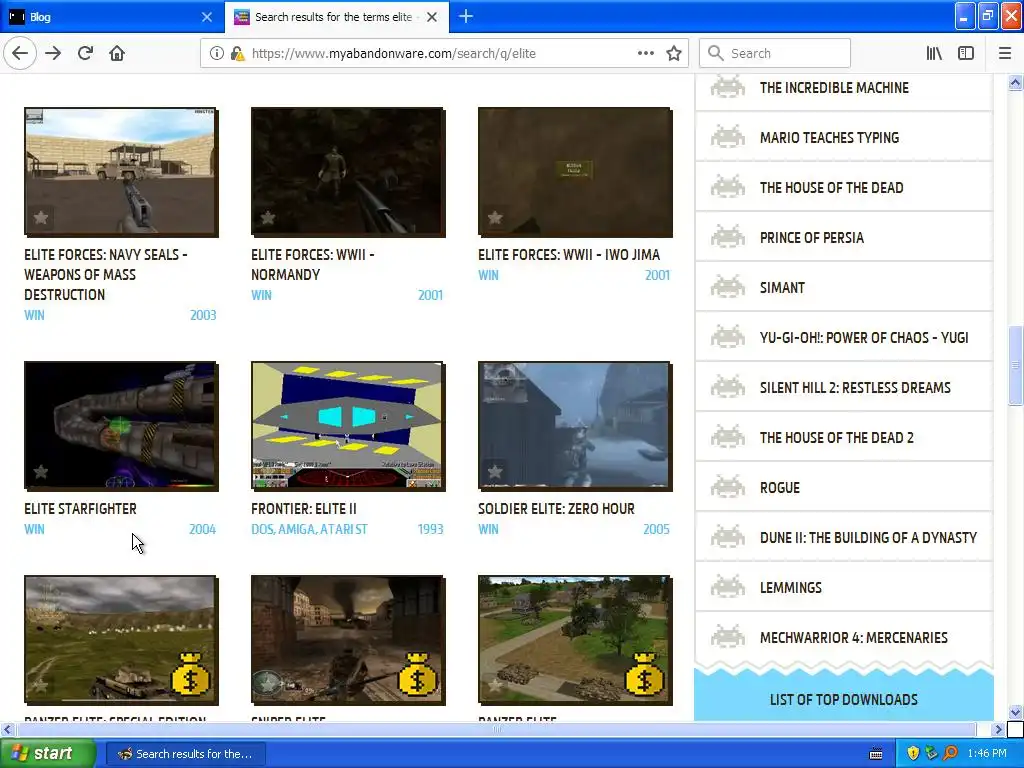Click horizontal scrollbar right arrow
1024x768 pixels.
pyautogui.click(x=999, y=729)
